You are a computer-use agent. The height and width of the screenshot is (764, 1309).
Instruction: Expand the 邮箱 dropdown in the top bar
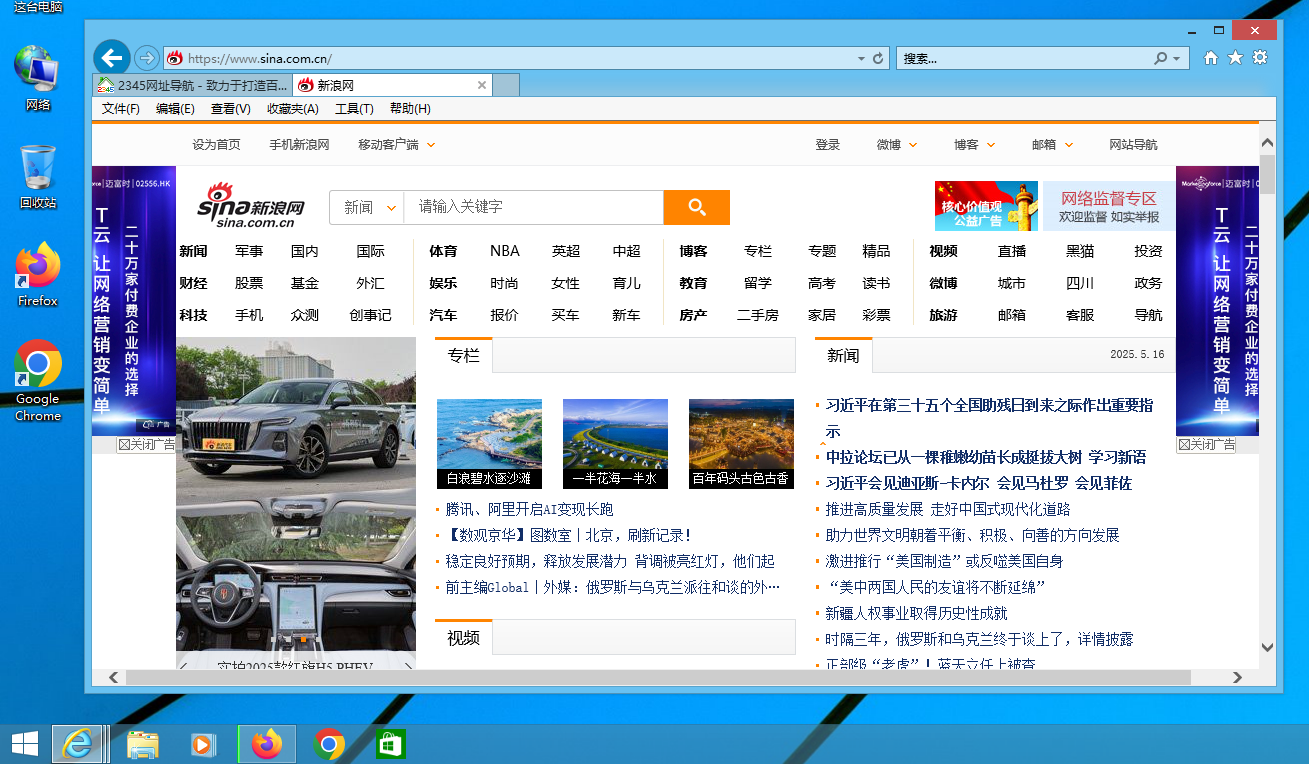(x=1069, y=145)
